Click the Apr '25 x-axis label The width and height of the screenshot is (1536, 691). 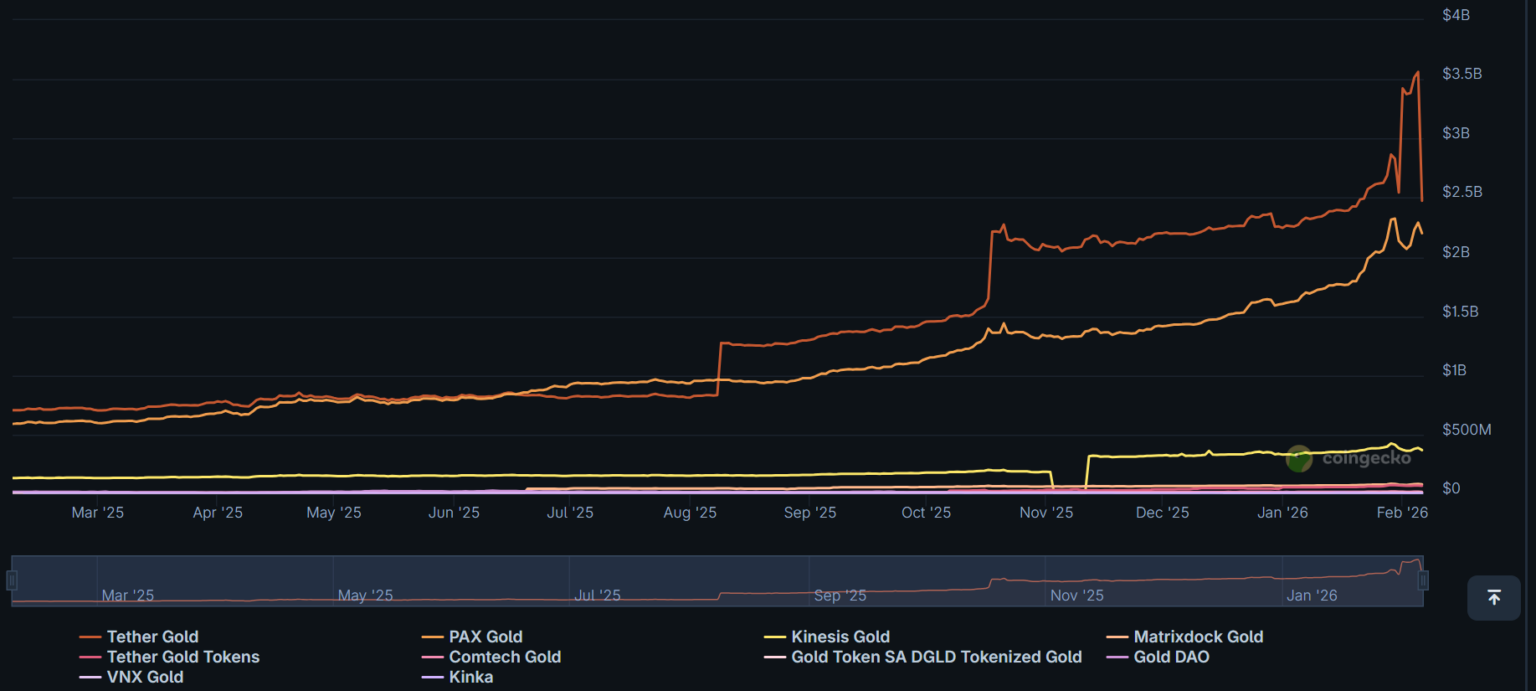217,512
